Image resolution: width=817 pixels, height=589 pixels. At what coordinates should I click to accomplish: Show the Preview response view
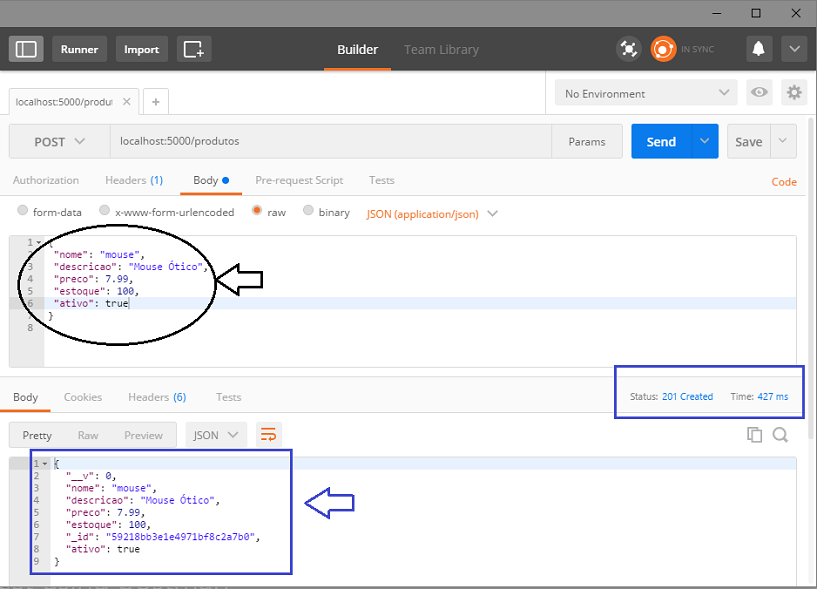(x=143, y=435)
